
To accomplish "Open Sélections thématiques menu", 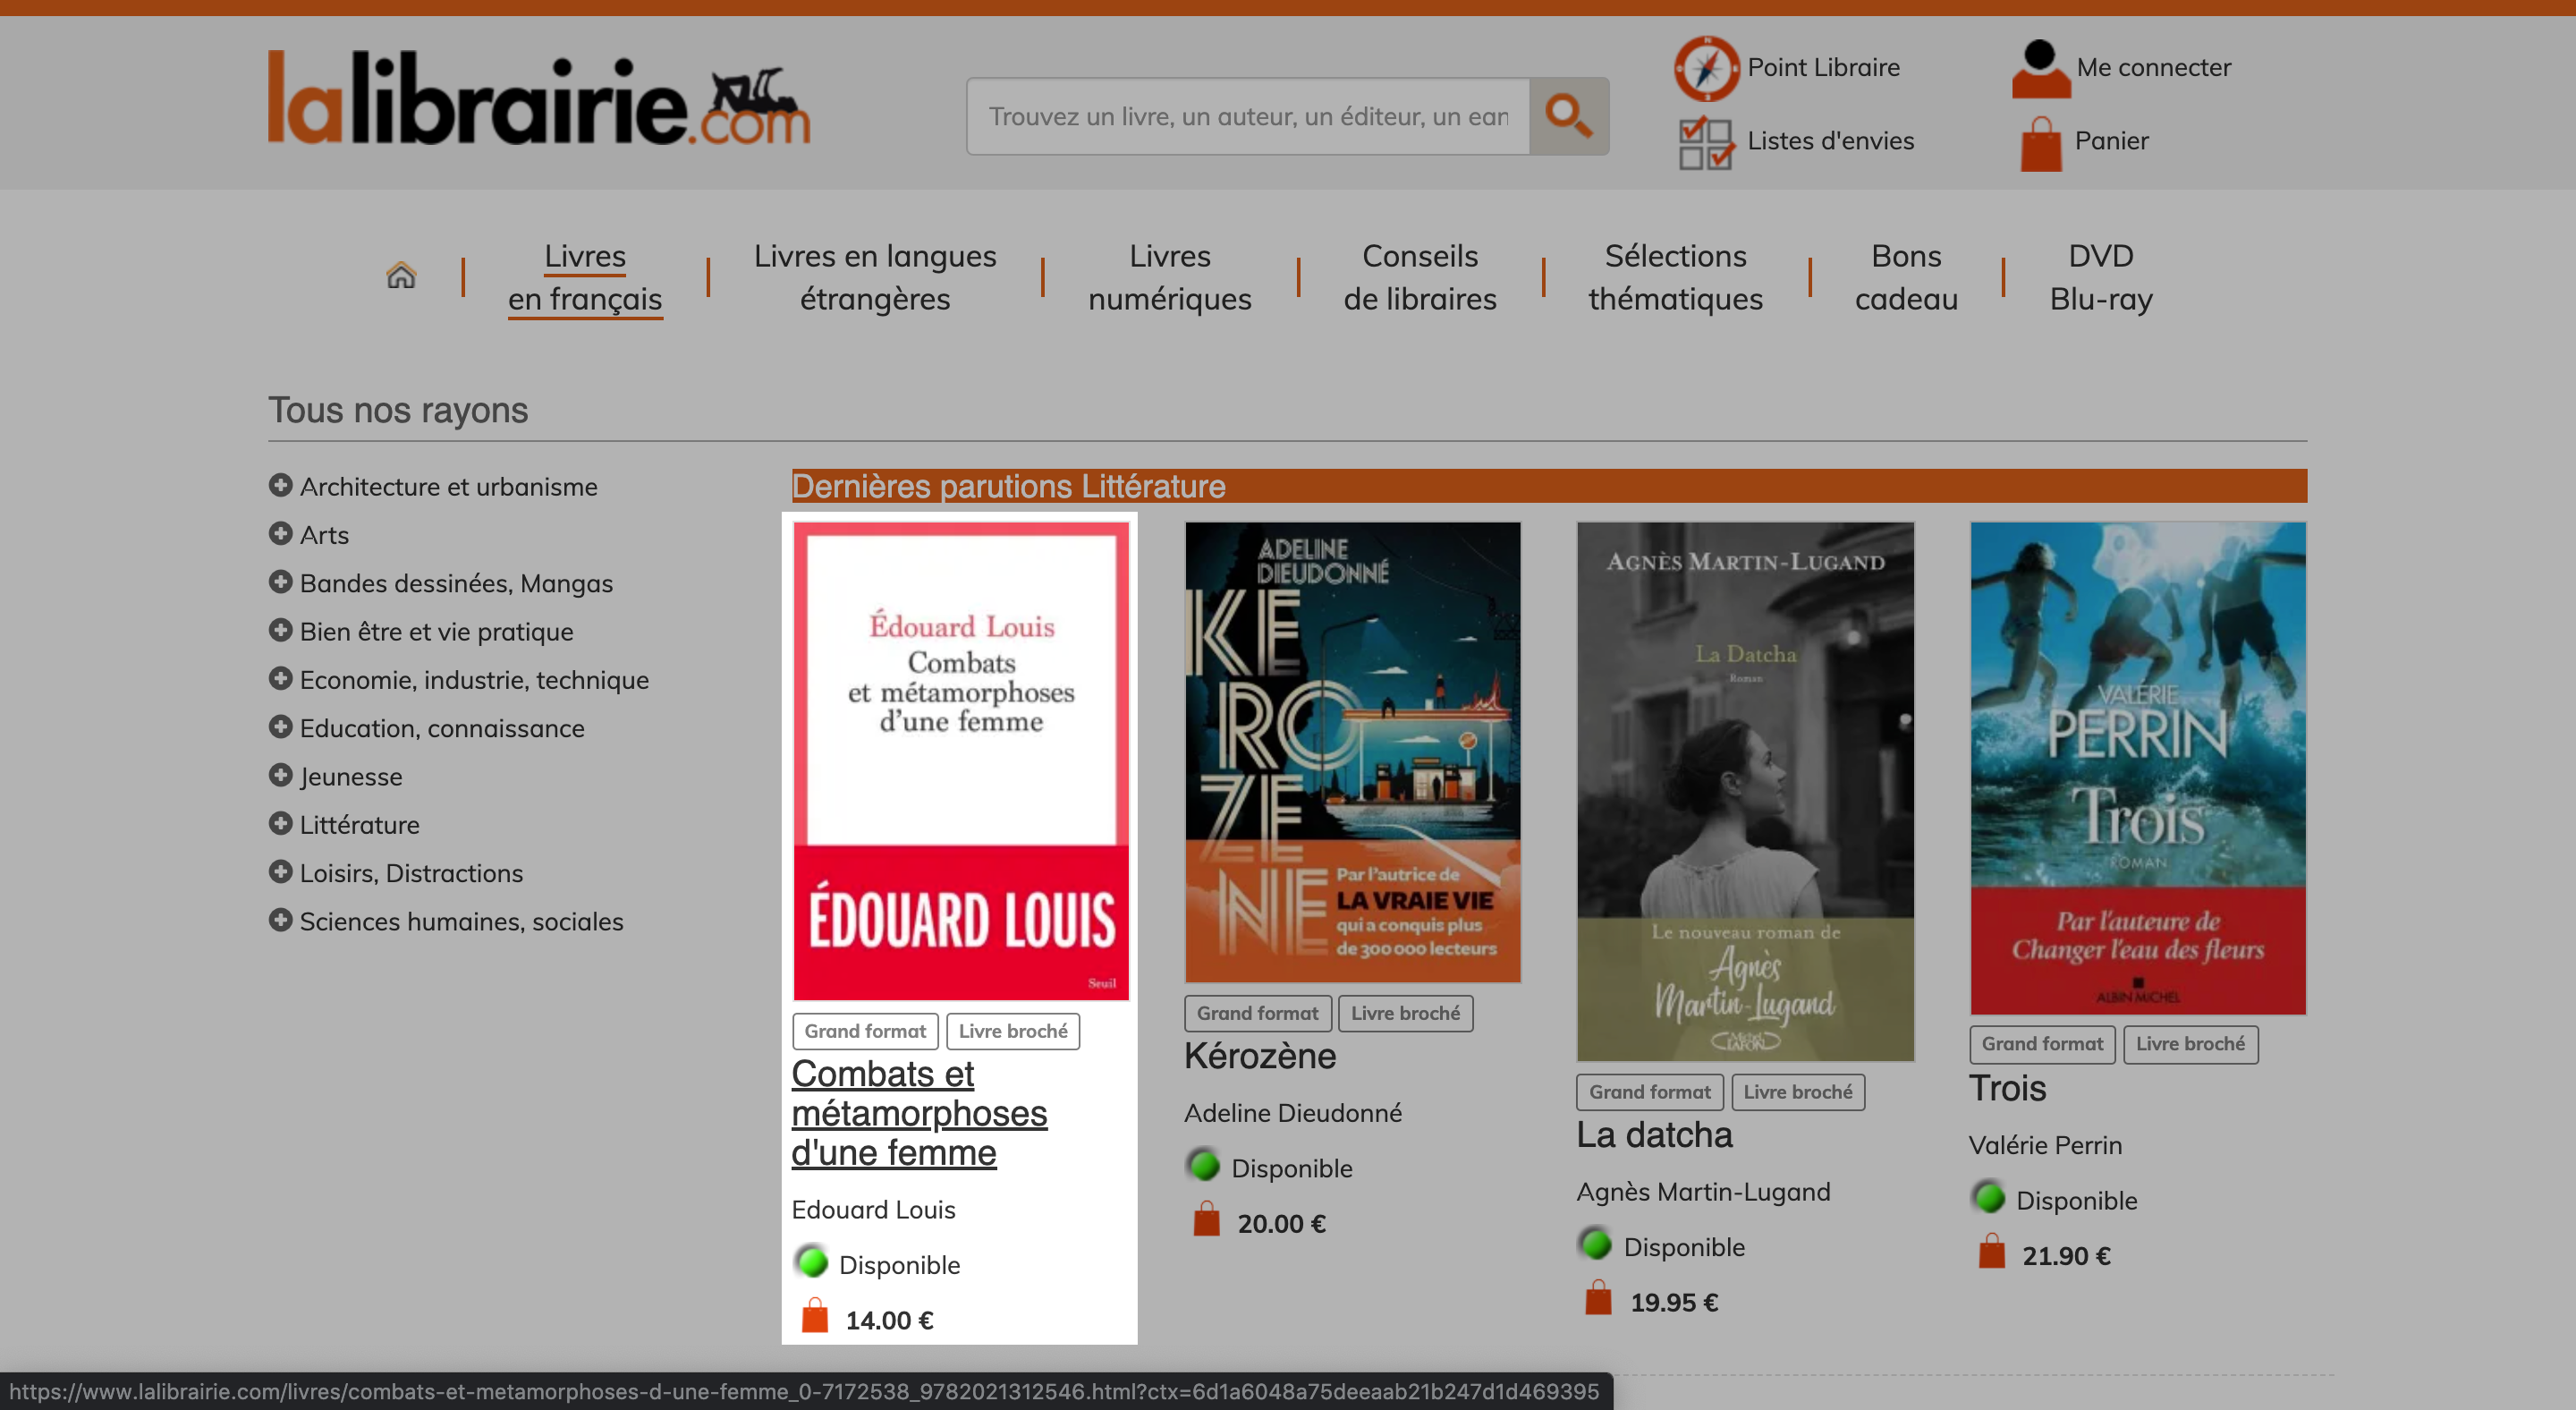I will tap(1676, 277).
